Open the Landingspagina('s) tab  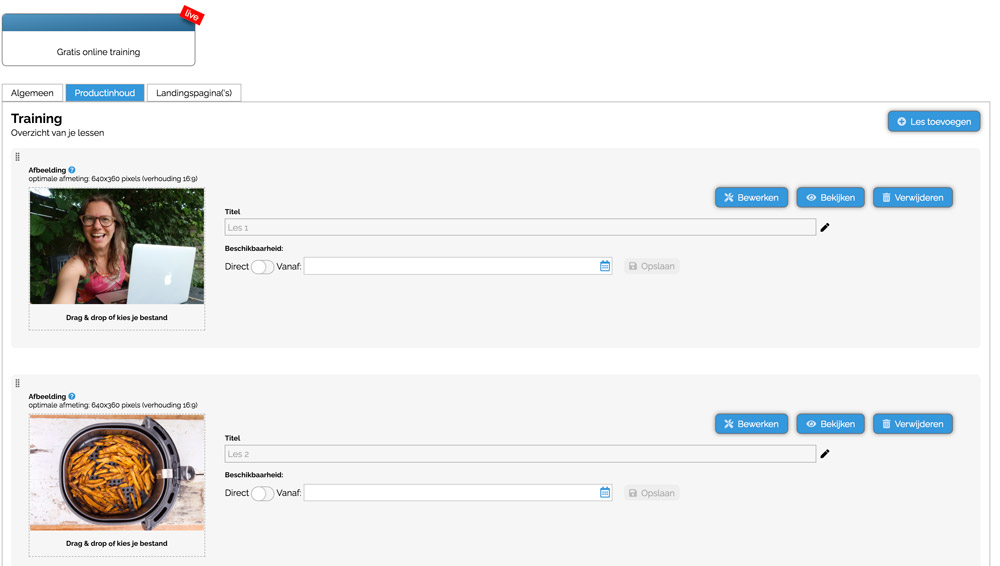click(194, 93)
